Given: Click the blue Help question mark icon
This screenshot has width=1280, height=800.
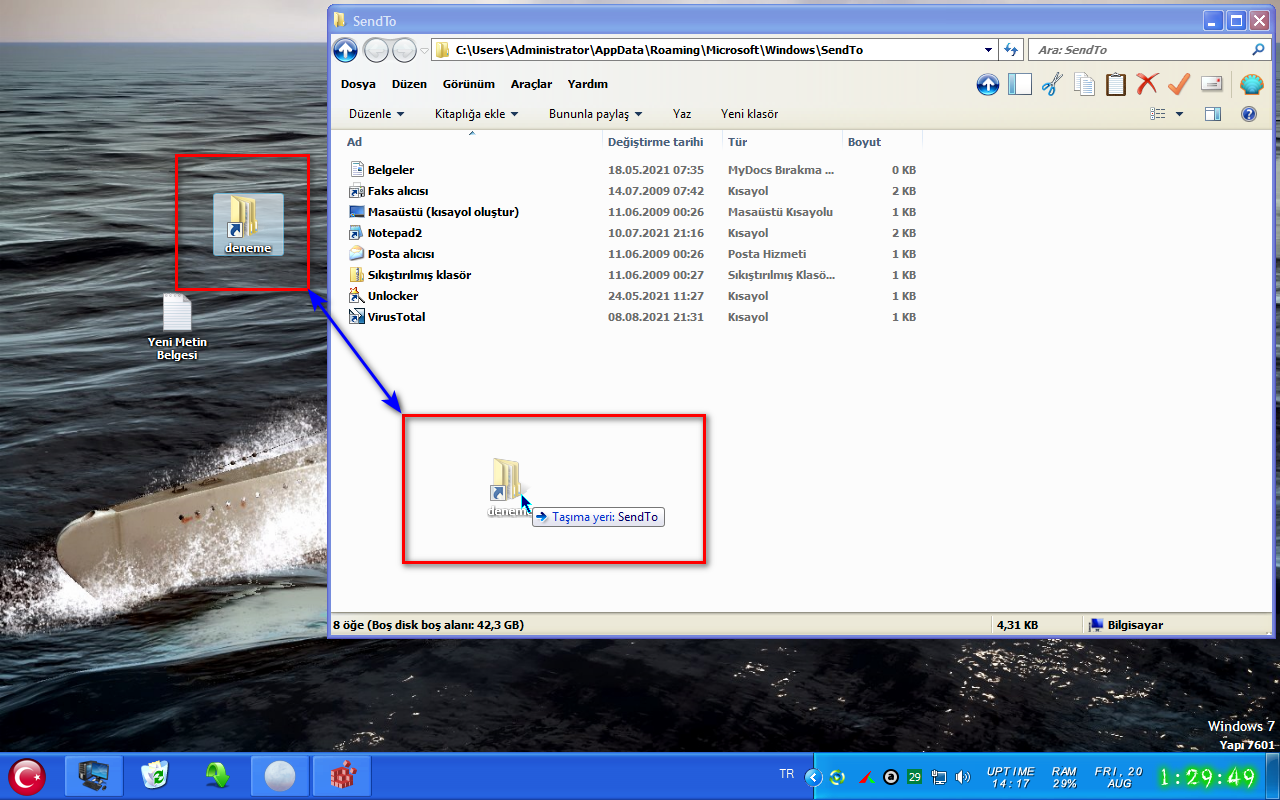Looking at the screenshot, I should pyautogui.click(x=1248, y=114).
